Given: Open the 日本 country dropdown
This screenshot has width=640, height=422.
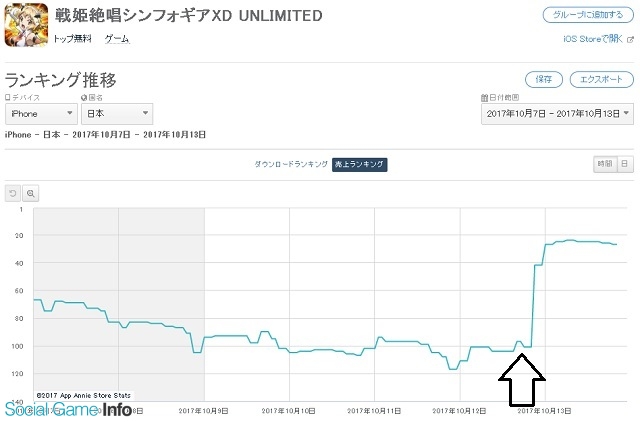Looking at the screenshot, I should tap(117, 114).
